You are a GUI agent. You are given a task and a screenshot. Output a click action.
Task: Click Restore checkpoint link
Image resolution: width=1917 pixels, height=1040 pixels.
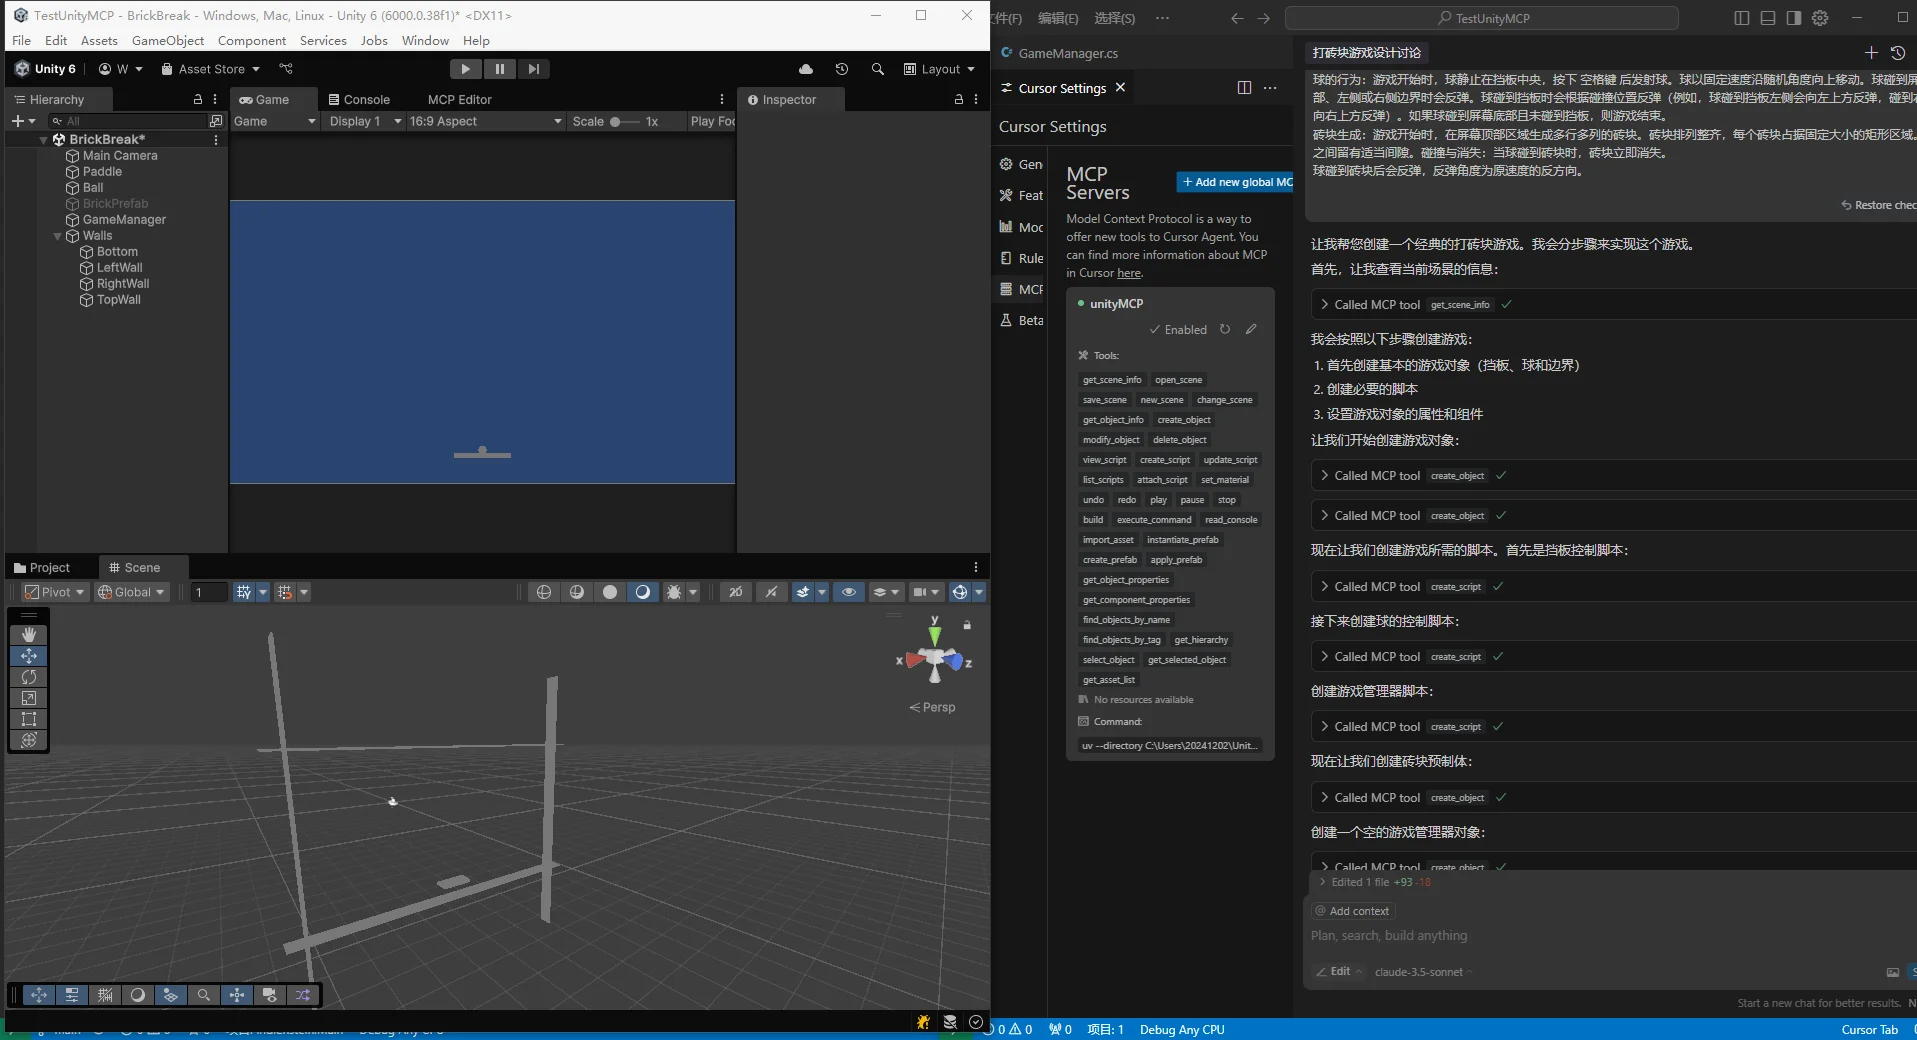point(1879,205)
